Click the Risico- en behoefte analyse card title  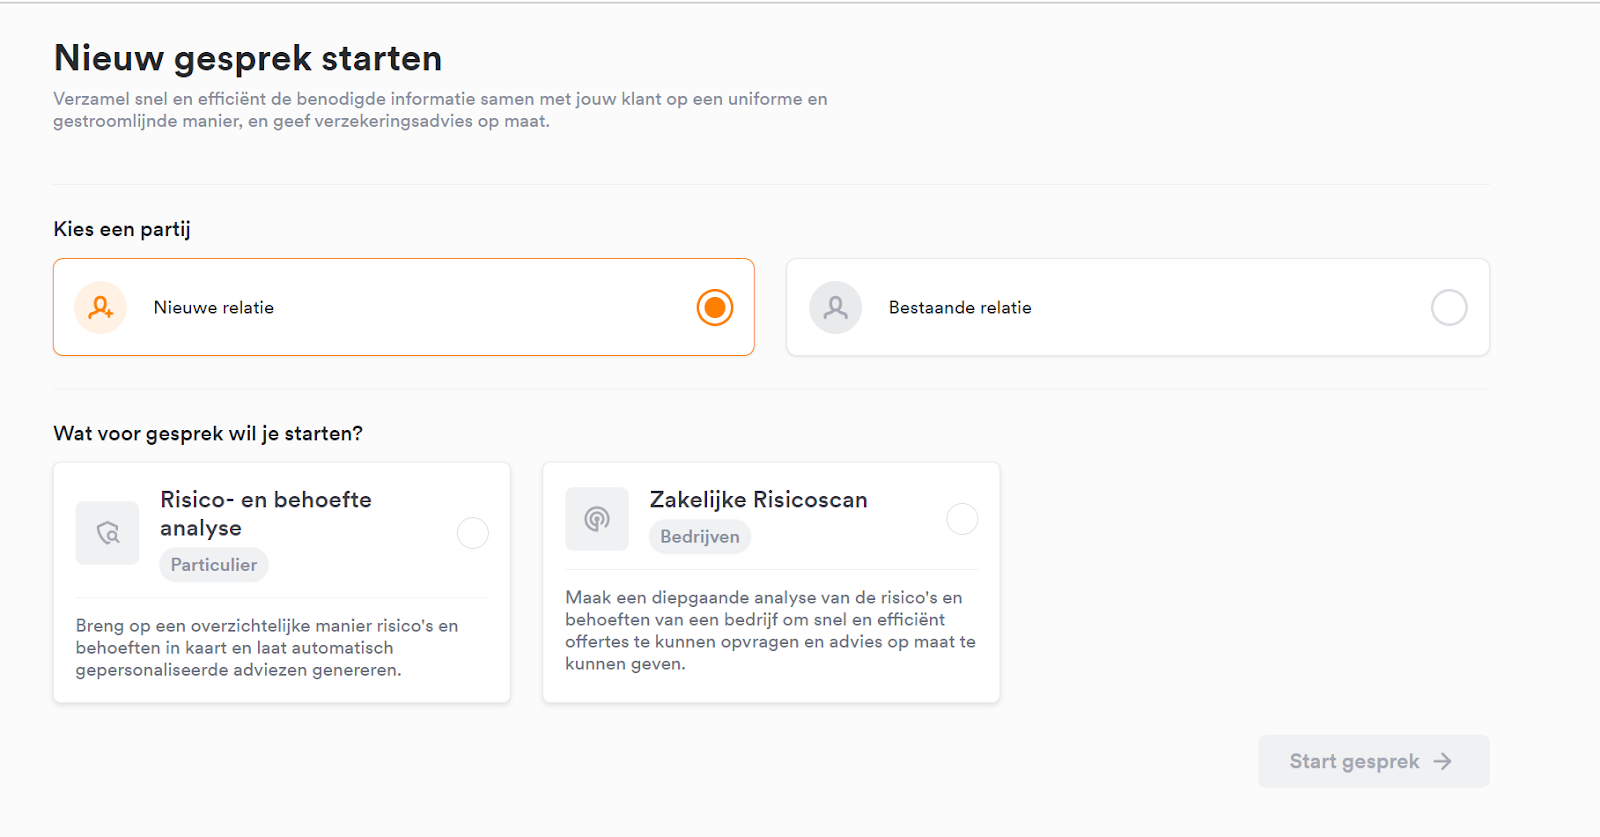(266, 513)
